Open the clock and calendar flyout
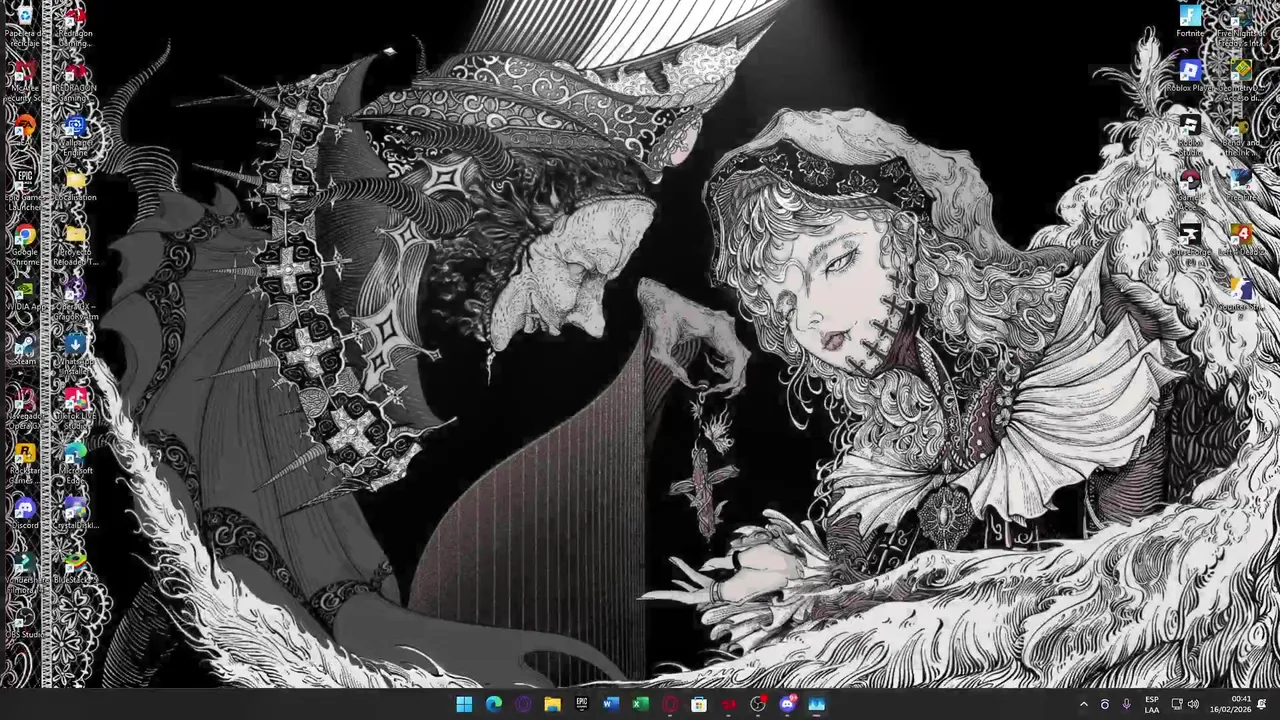Screen dimensions: 1280x720 click(x=1231, y=705)
